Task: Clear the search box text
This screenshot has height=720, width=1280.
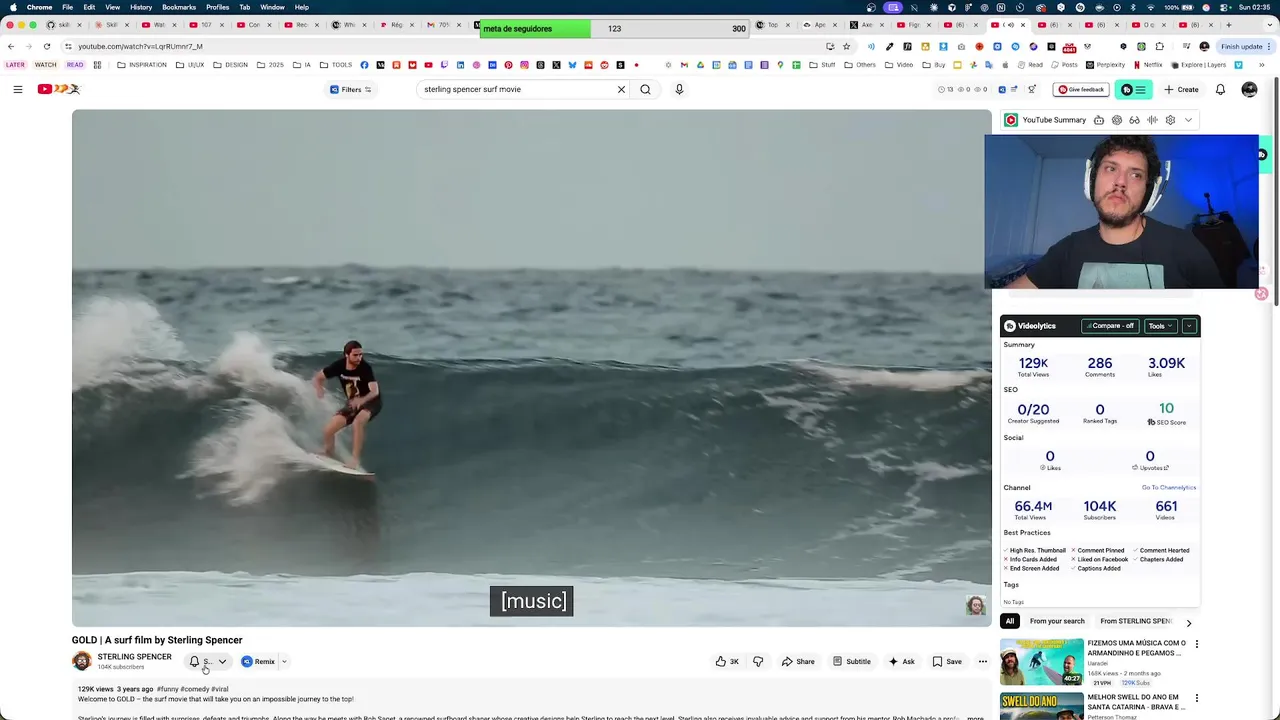Action: (621, 89)
